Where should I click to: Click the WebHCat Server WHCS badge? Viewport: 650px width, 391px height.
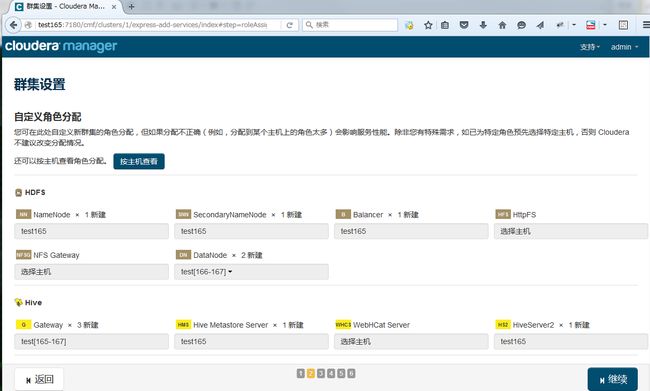(x=343, y=324)
